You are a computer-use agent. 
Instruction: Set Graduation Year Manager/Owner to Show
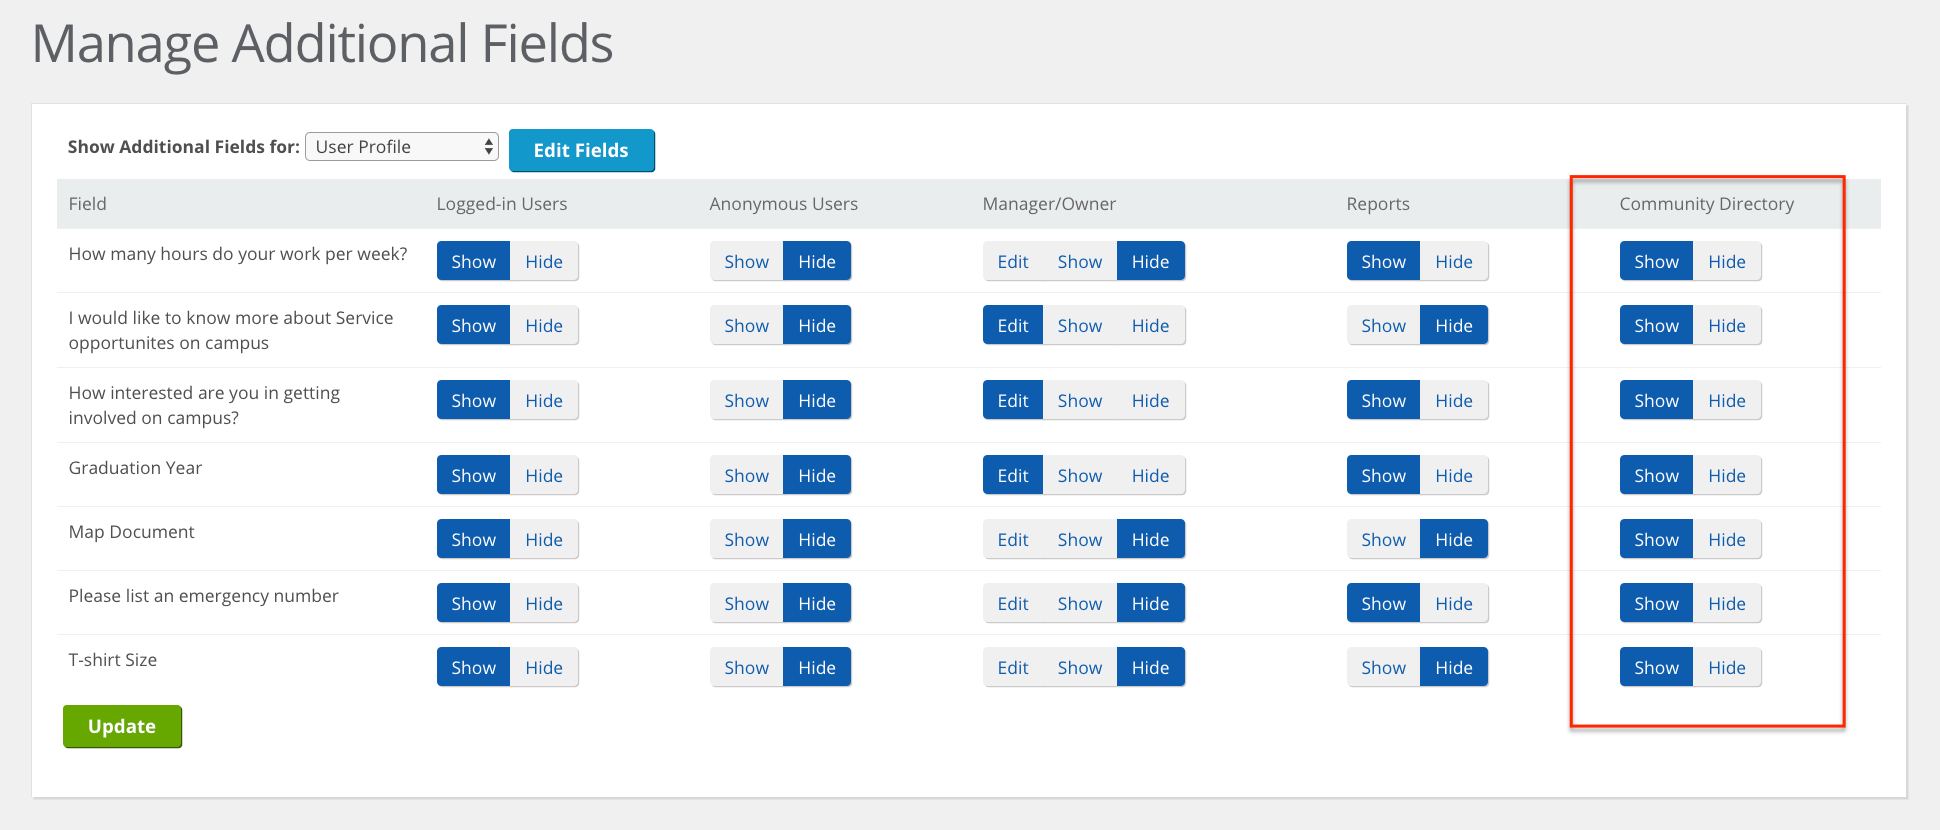click(1080, 475)
